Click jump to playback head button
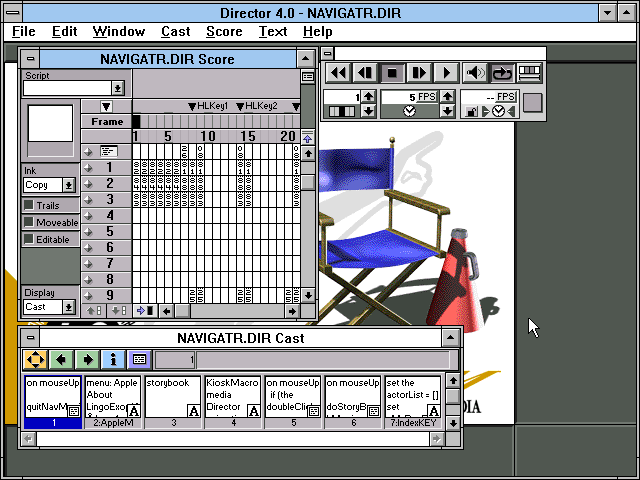The width and height of the screenshot is (640, 480). pos(145,311)
